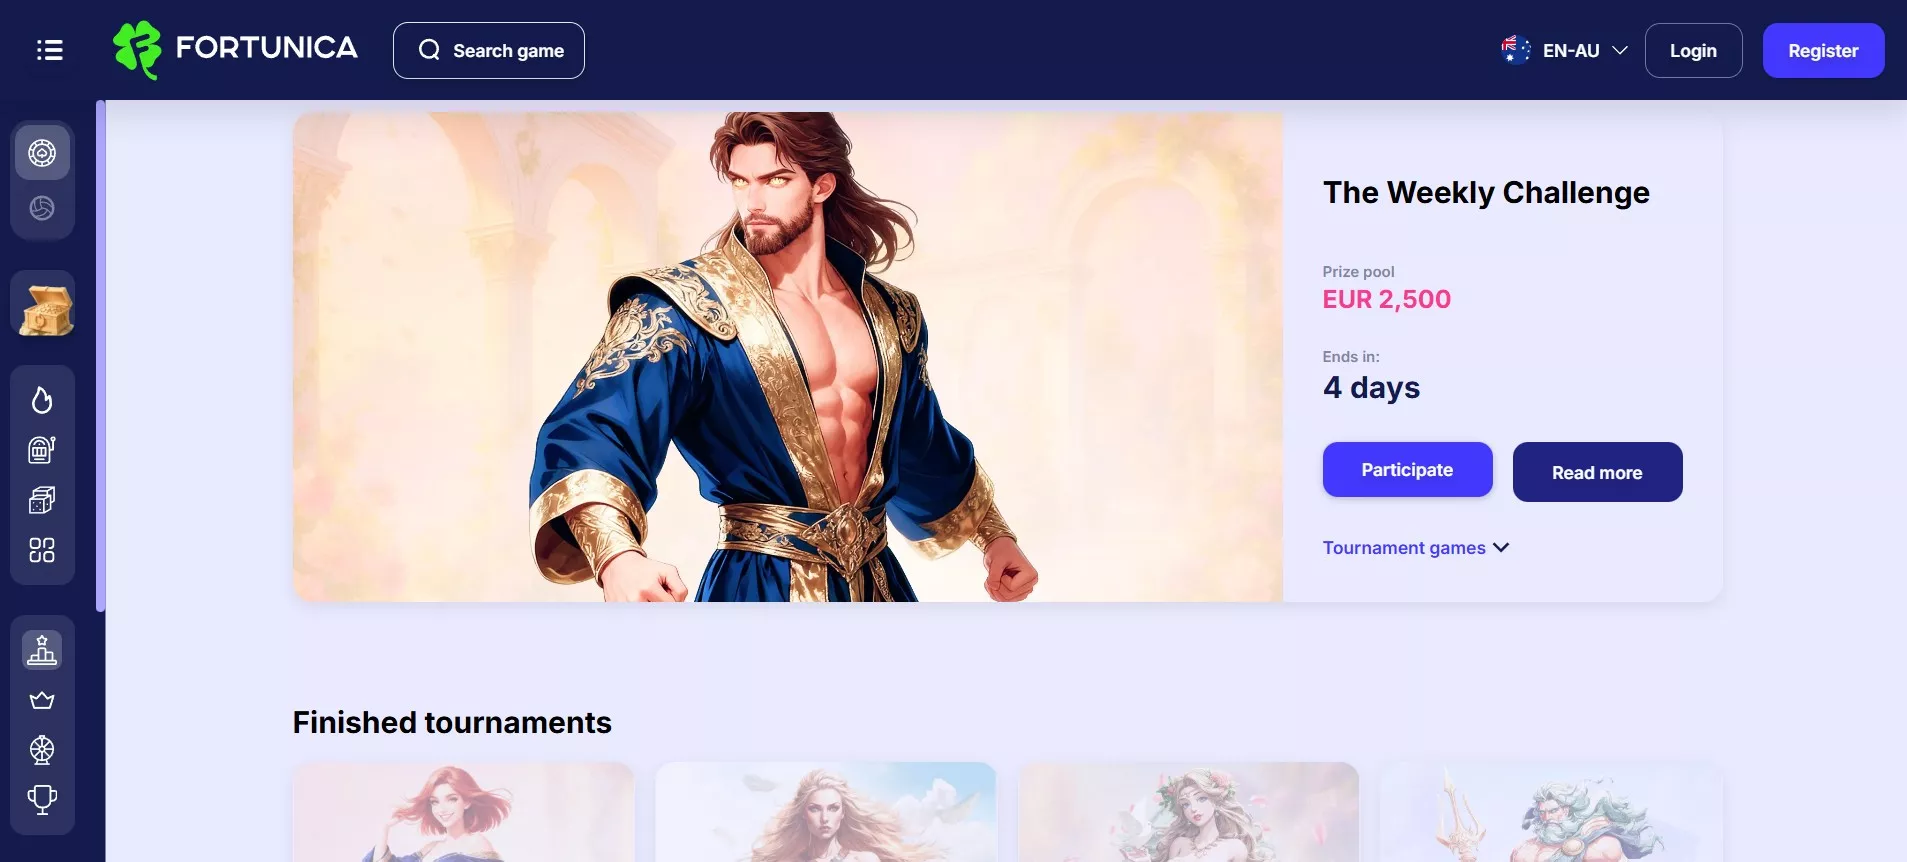
Task: Open the slot machine sidebar icon
Action: (42, 450)
